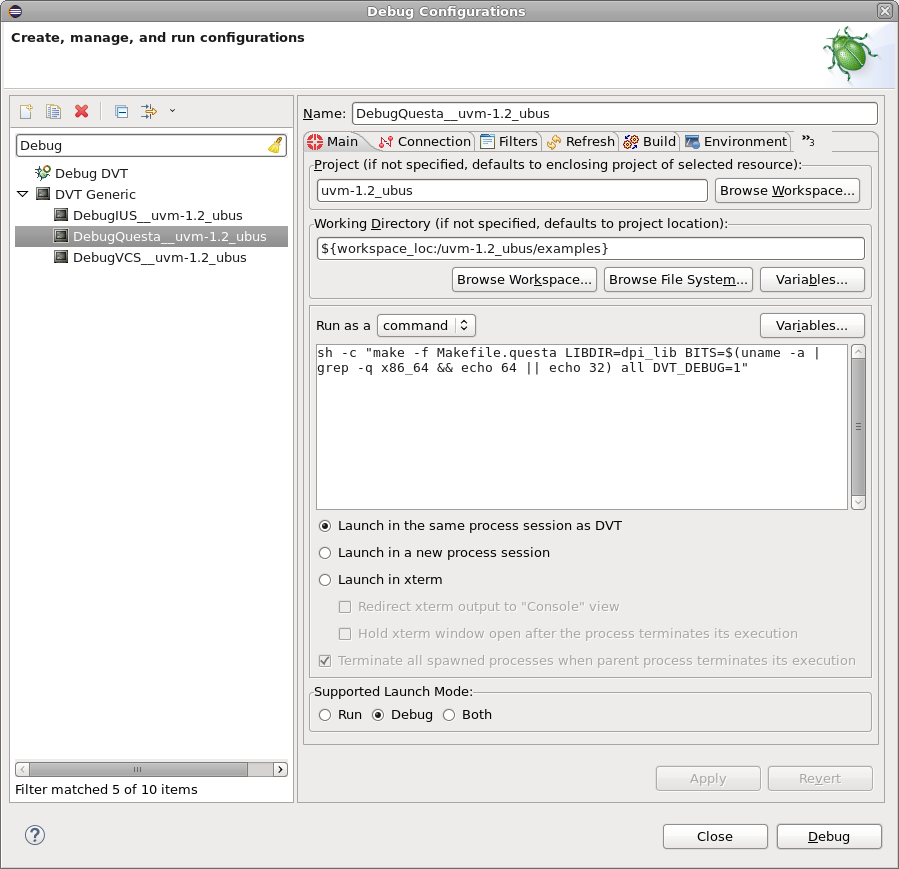Duplicate the selected launch configuration

(x=53, y=111)
